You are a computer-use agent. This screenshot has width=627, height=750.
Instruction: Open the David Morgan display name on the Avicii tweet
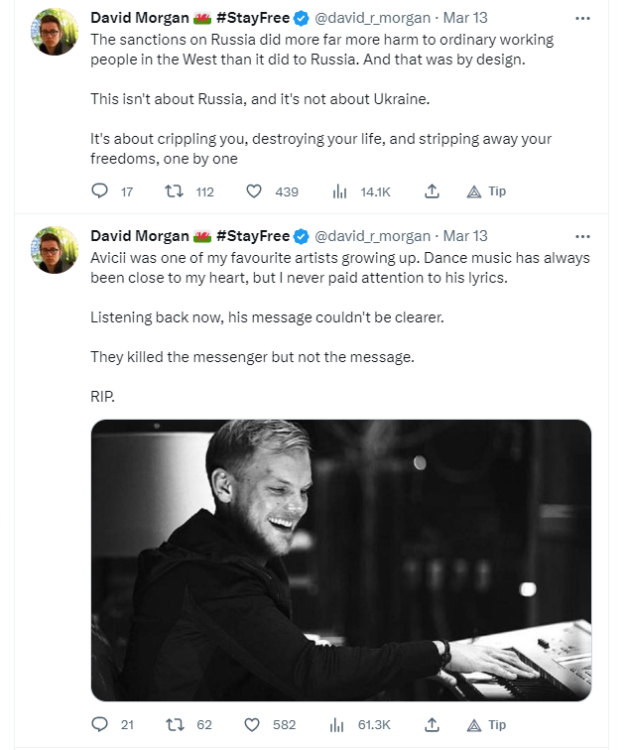click(139, 236)
